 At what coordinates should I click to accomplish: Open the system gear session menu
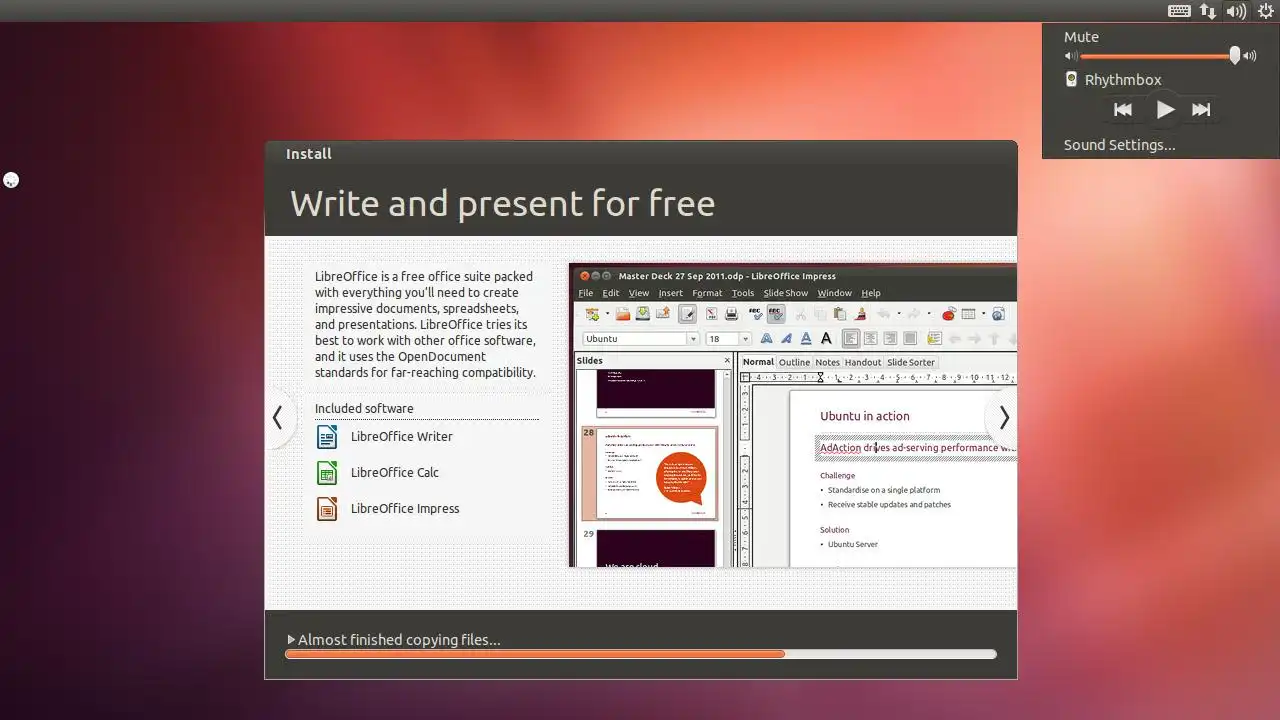(1266, 11)
